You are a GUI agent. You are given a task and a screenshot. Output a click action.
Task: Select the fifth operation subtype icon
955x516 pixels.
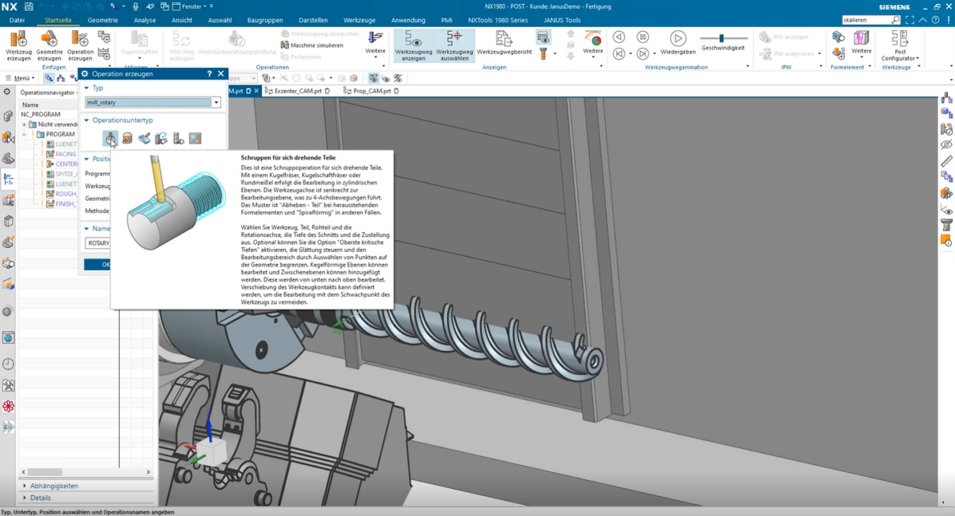tap(178, 139)
